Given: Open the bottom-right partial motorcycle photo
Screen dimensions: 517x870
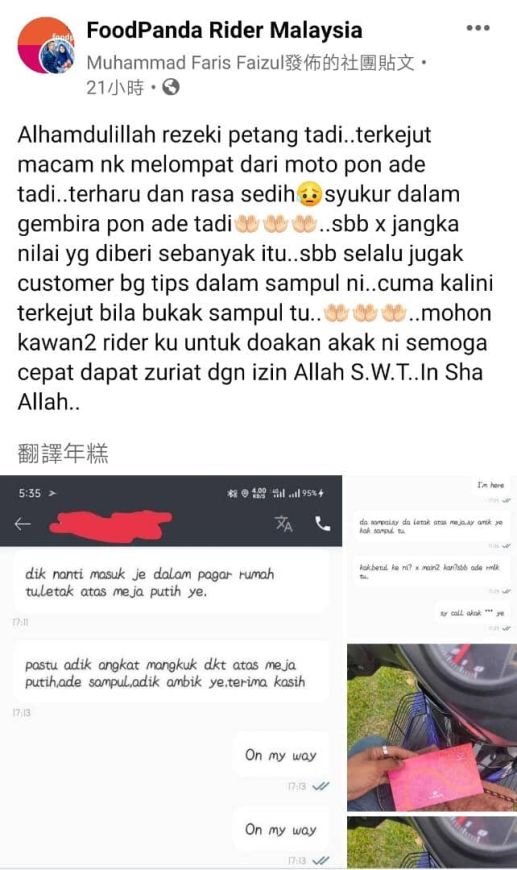Looking at the screenshot, I should click(x=432, y=841).
